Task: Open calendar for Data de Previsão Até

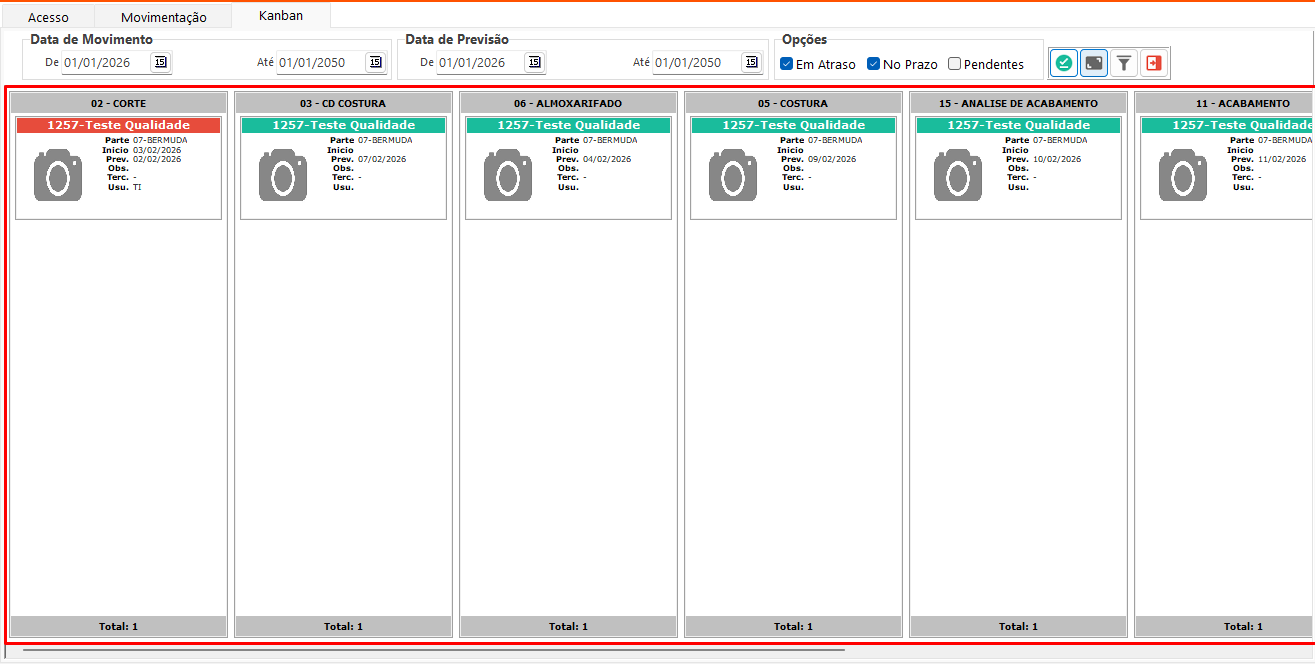Action: pyautogui.click(x=750, y=62)
